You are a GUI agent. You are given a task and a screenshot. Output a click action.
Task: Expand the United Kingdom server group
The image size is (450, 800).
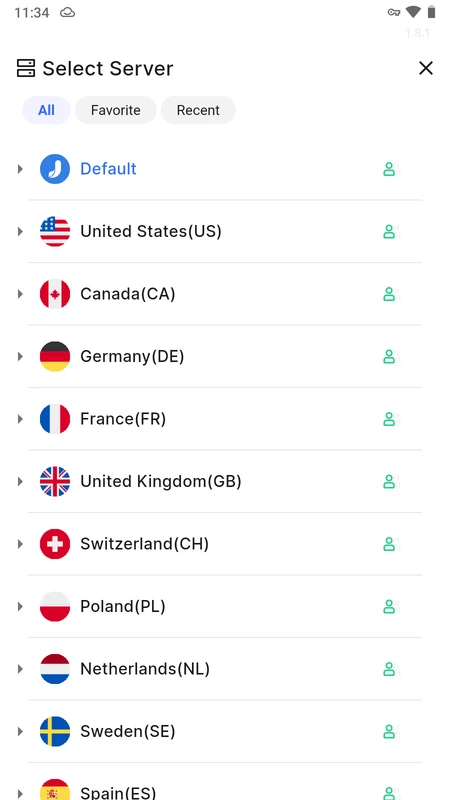click(20, 482)
